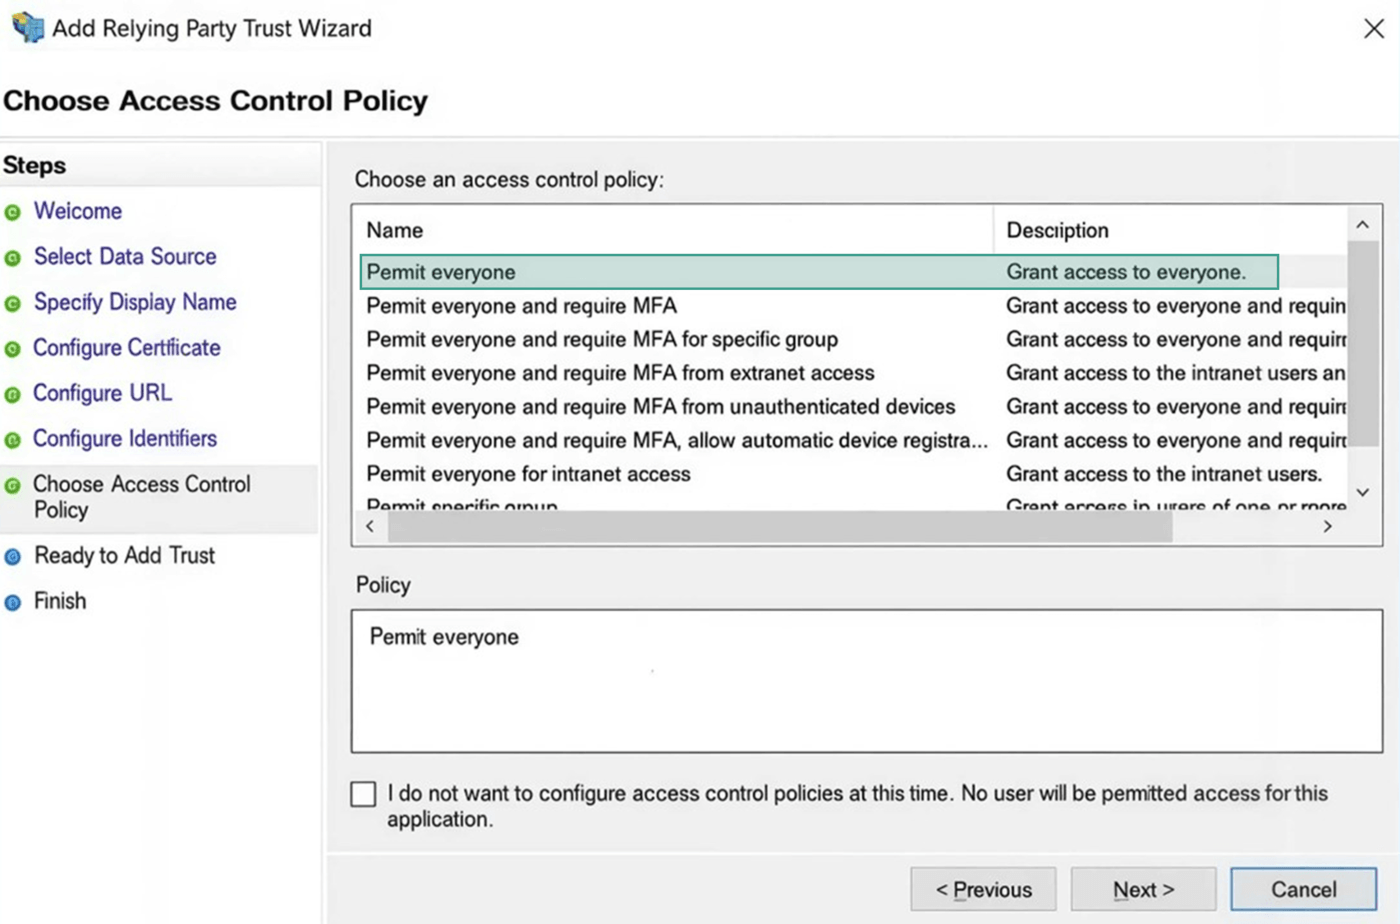Click green bullet next to Configure URL
This screenshot has height=924, width=1400.
[x=13, y=395]
